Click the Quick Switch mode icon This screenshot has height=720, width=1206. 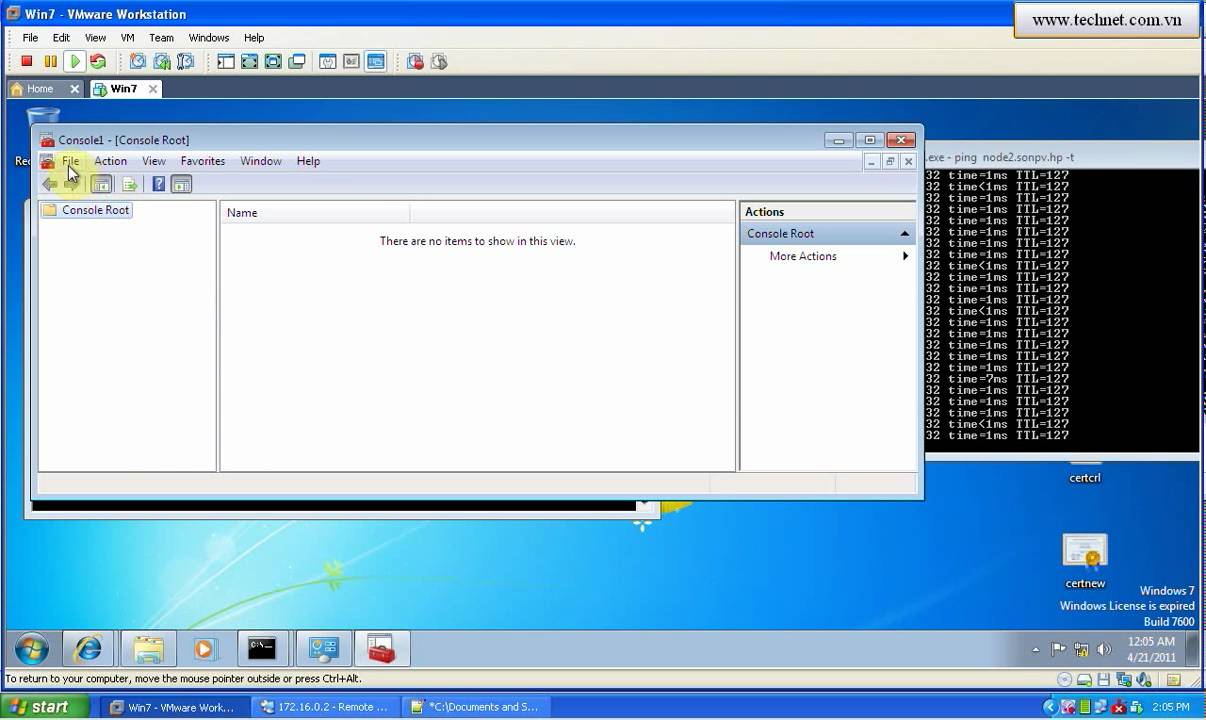pyautogui.click(x=249, y=62)
